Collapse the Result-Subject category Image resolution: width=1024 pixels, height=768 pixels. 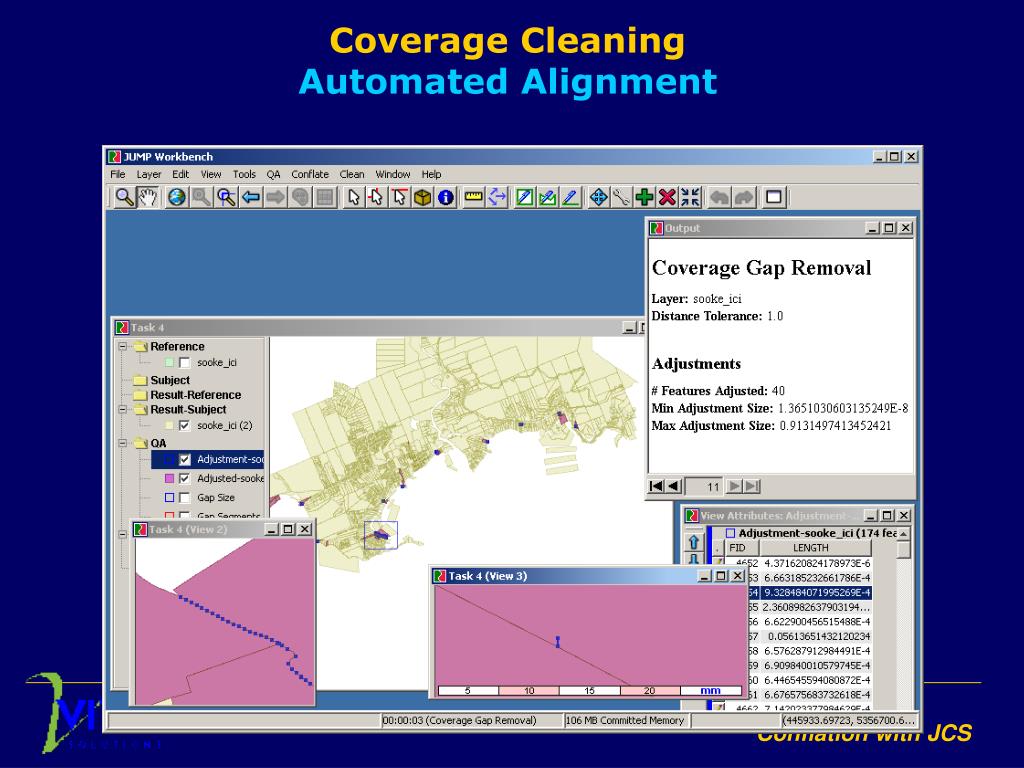point(123,409)
